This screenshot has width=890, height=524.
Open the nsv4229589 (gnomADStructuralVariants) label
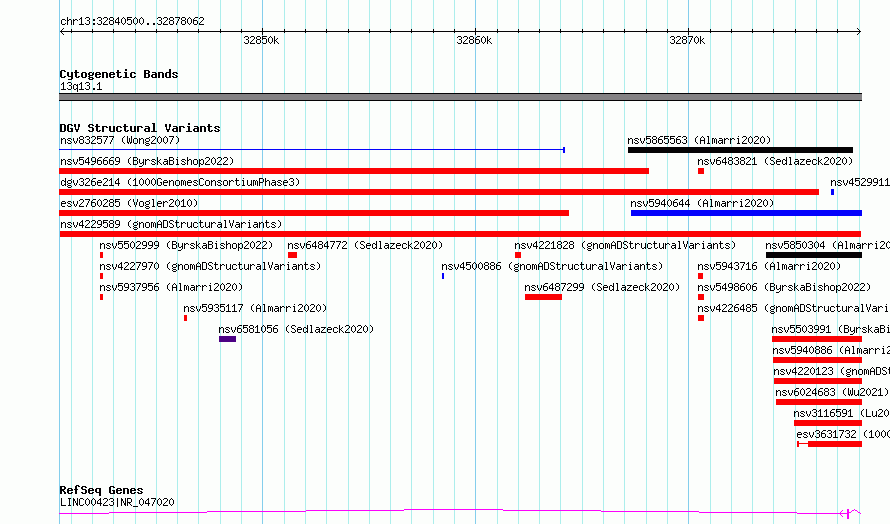tap(171, 224)
